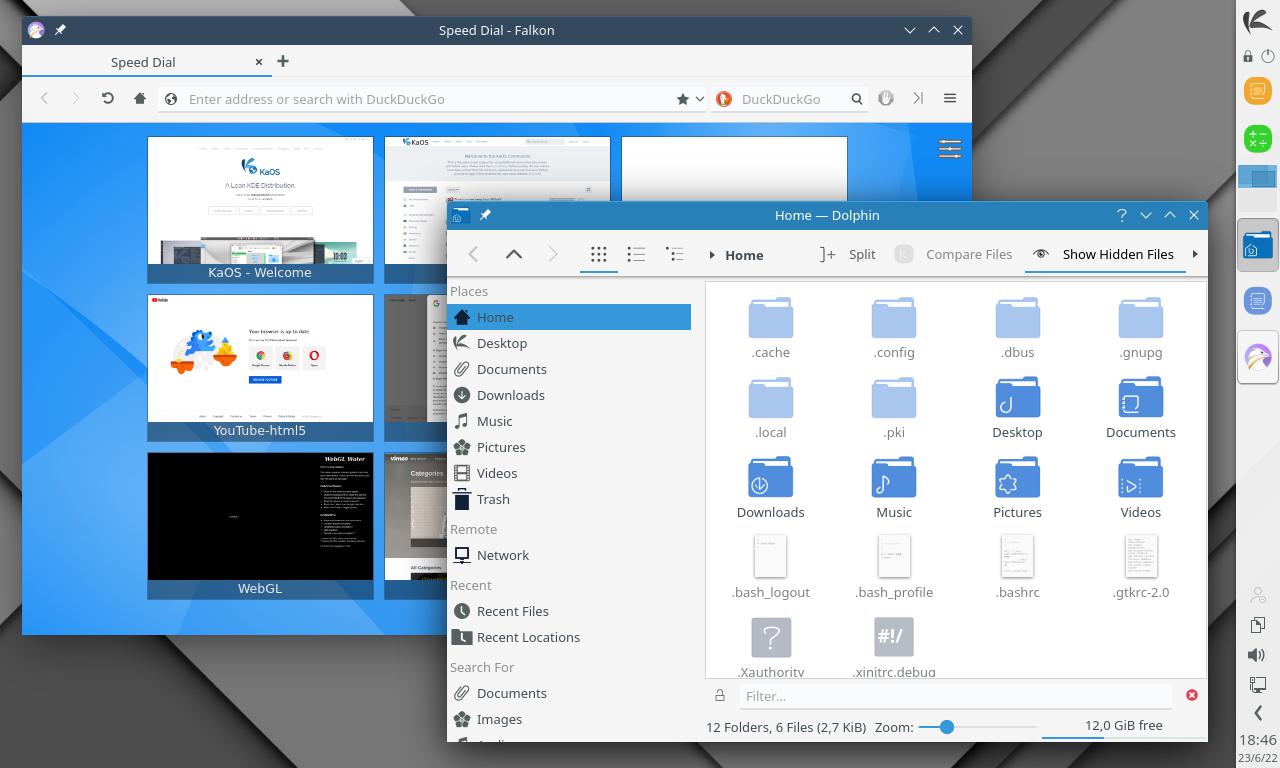
Task: Pin the Falkon window on all desktops
Action: tap(60, 30)
